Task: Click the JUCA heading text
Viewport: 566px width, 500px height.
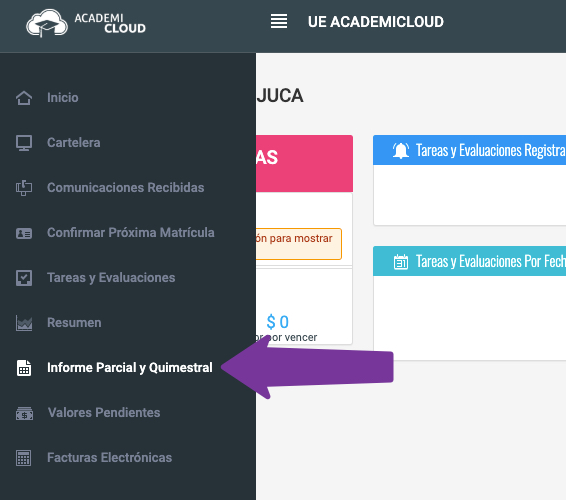Action: coord(280,96)
